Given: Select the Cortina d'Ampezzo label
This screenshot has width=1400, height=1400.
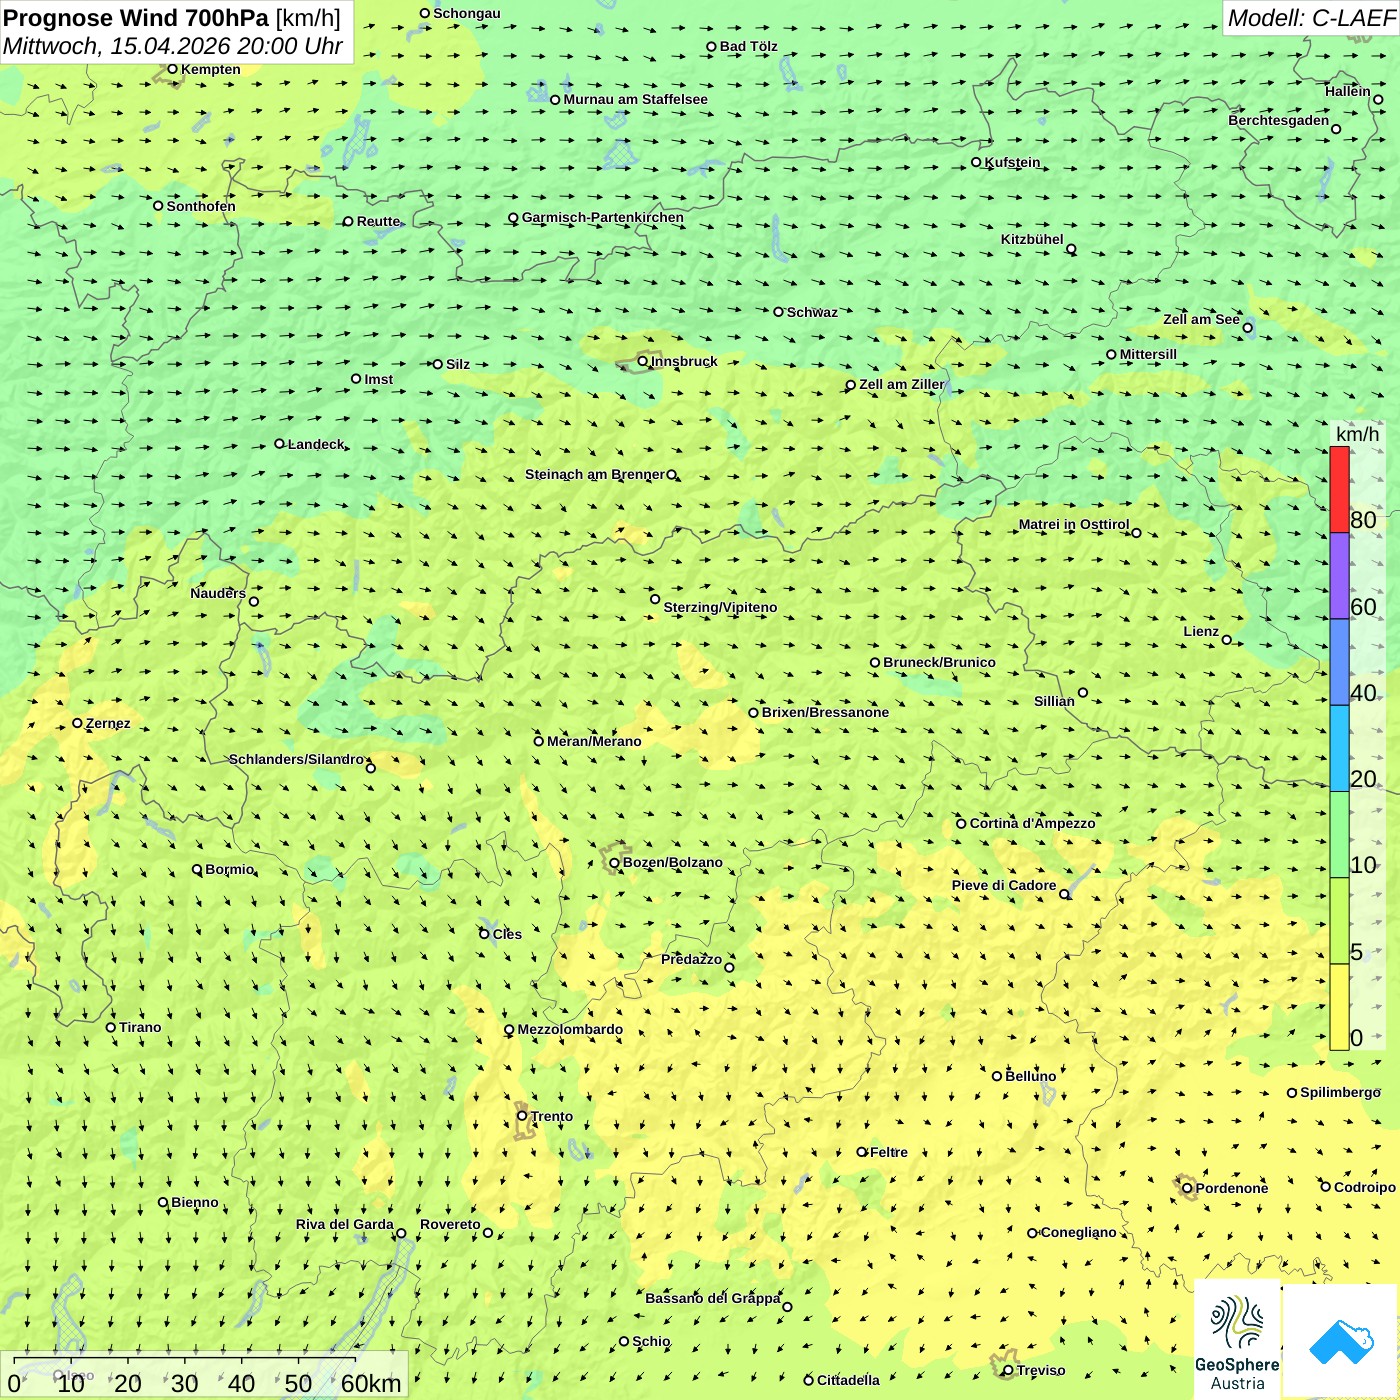Looking at the screenshot, I should pos(1032,823).
